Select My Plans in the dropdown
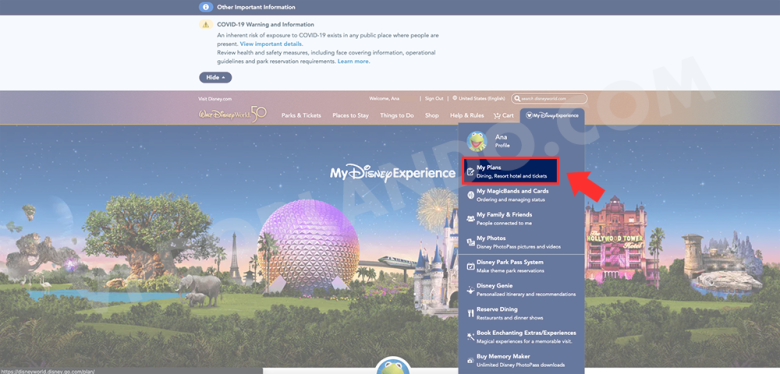 click(510, 172)
